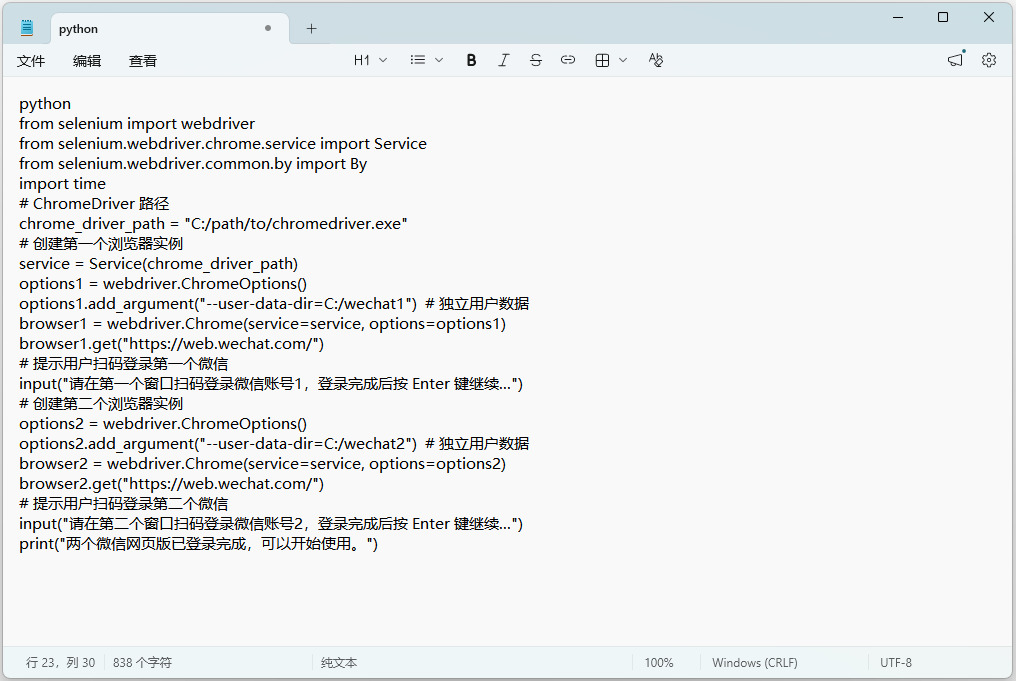
Task: Toggle bold formatting
Action: 471,60
